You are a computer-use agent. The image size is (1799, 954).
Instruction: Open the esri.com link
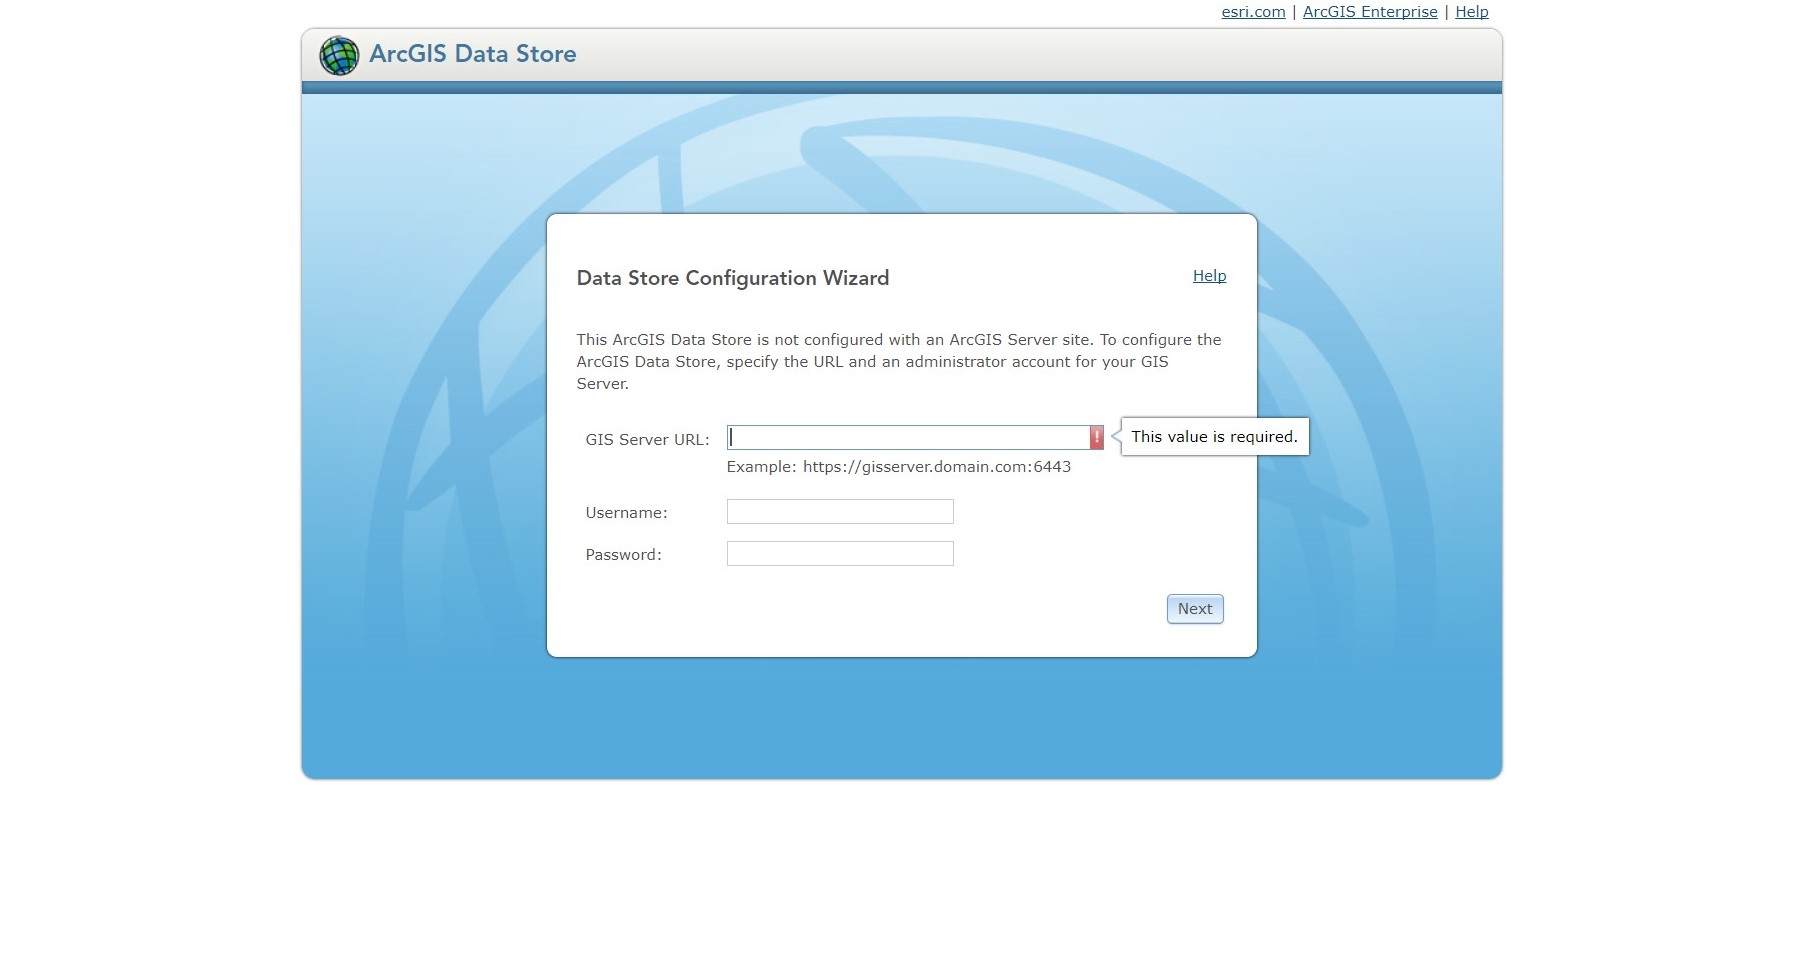coord(1253,12)
